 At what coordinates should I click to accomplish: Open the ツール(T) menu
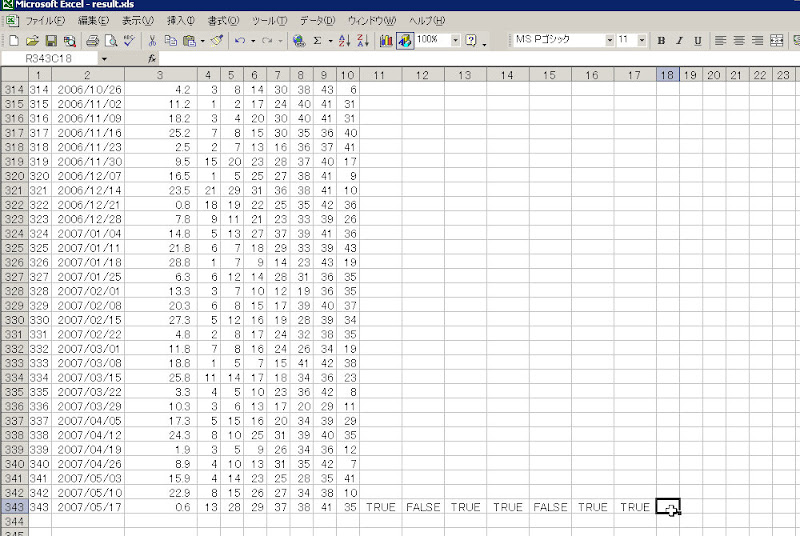coord(269,21)
